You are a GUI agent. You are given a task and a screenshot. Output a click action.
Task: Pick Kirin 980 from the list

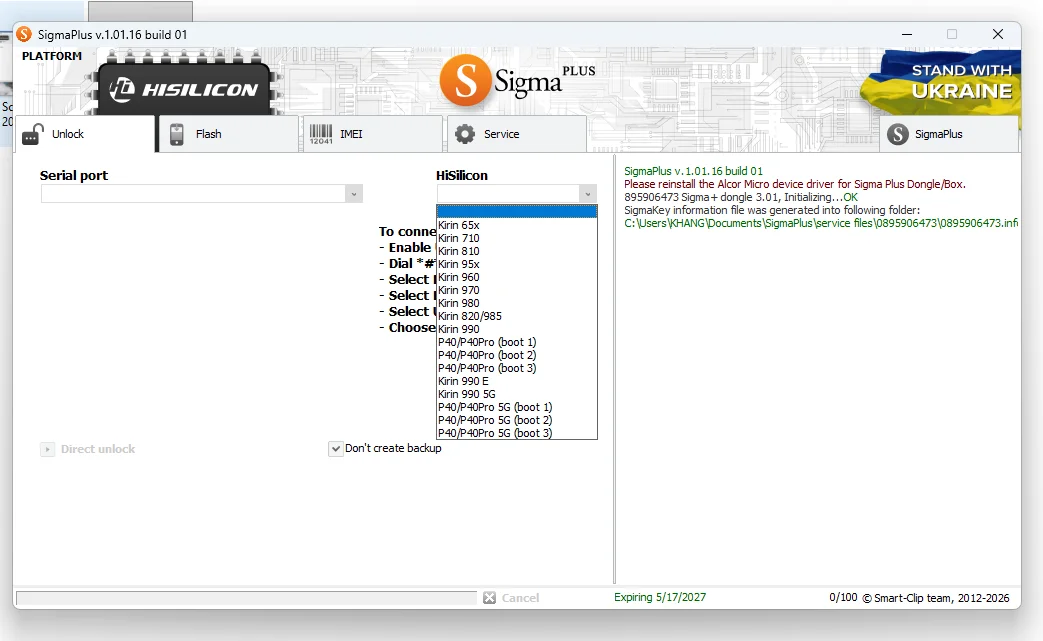[517, 303]
